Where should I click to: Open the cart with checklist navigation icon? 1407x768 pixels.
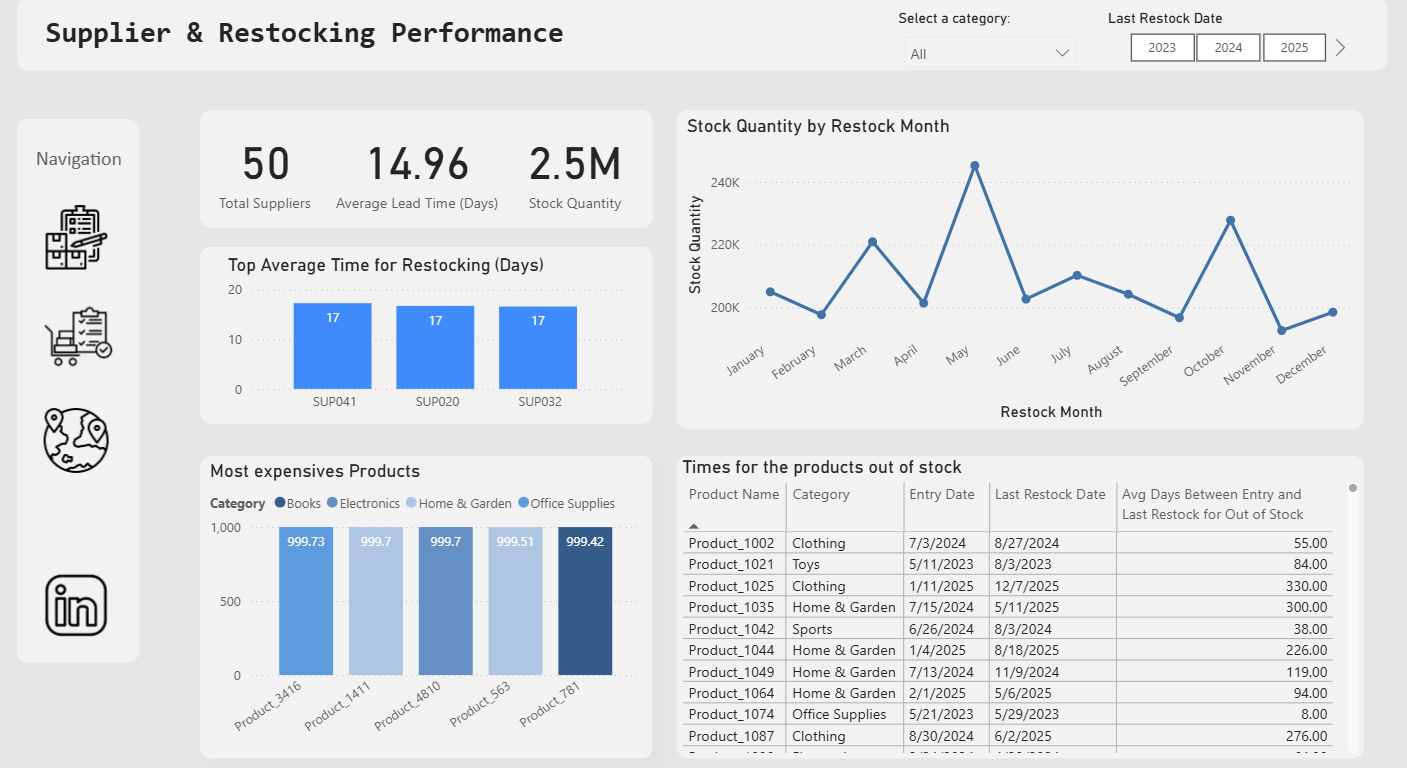point(77,337)
